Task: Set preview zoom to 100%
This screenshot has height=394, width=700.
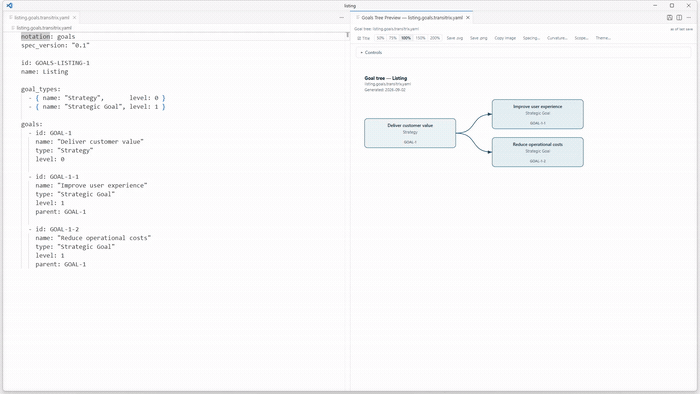Action: [x=406, y=38]
